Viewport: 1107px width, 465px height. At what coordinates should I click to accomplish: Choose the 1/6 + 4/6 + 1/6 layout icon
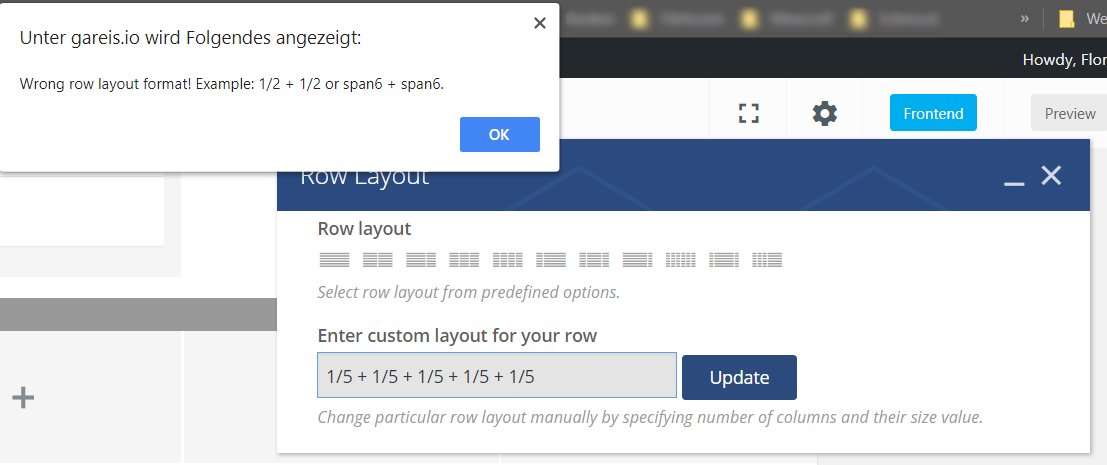pyautogui.click(x=724, y=260)
